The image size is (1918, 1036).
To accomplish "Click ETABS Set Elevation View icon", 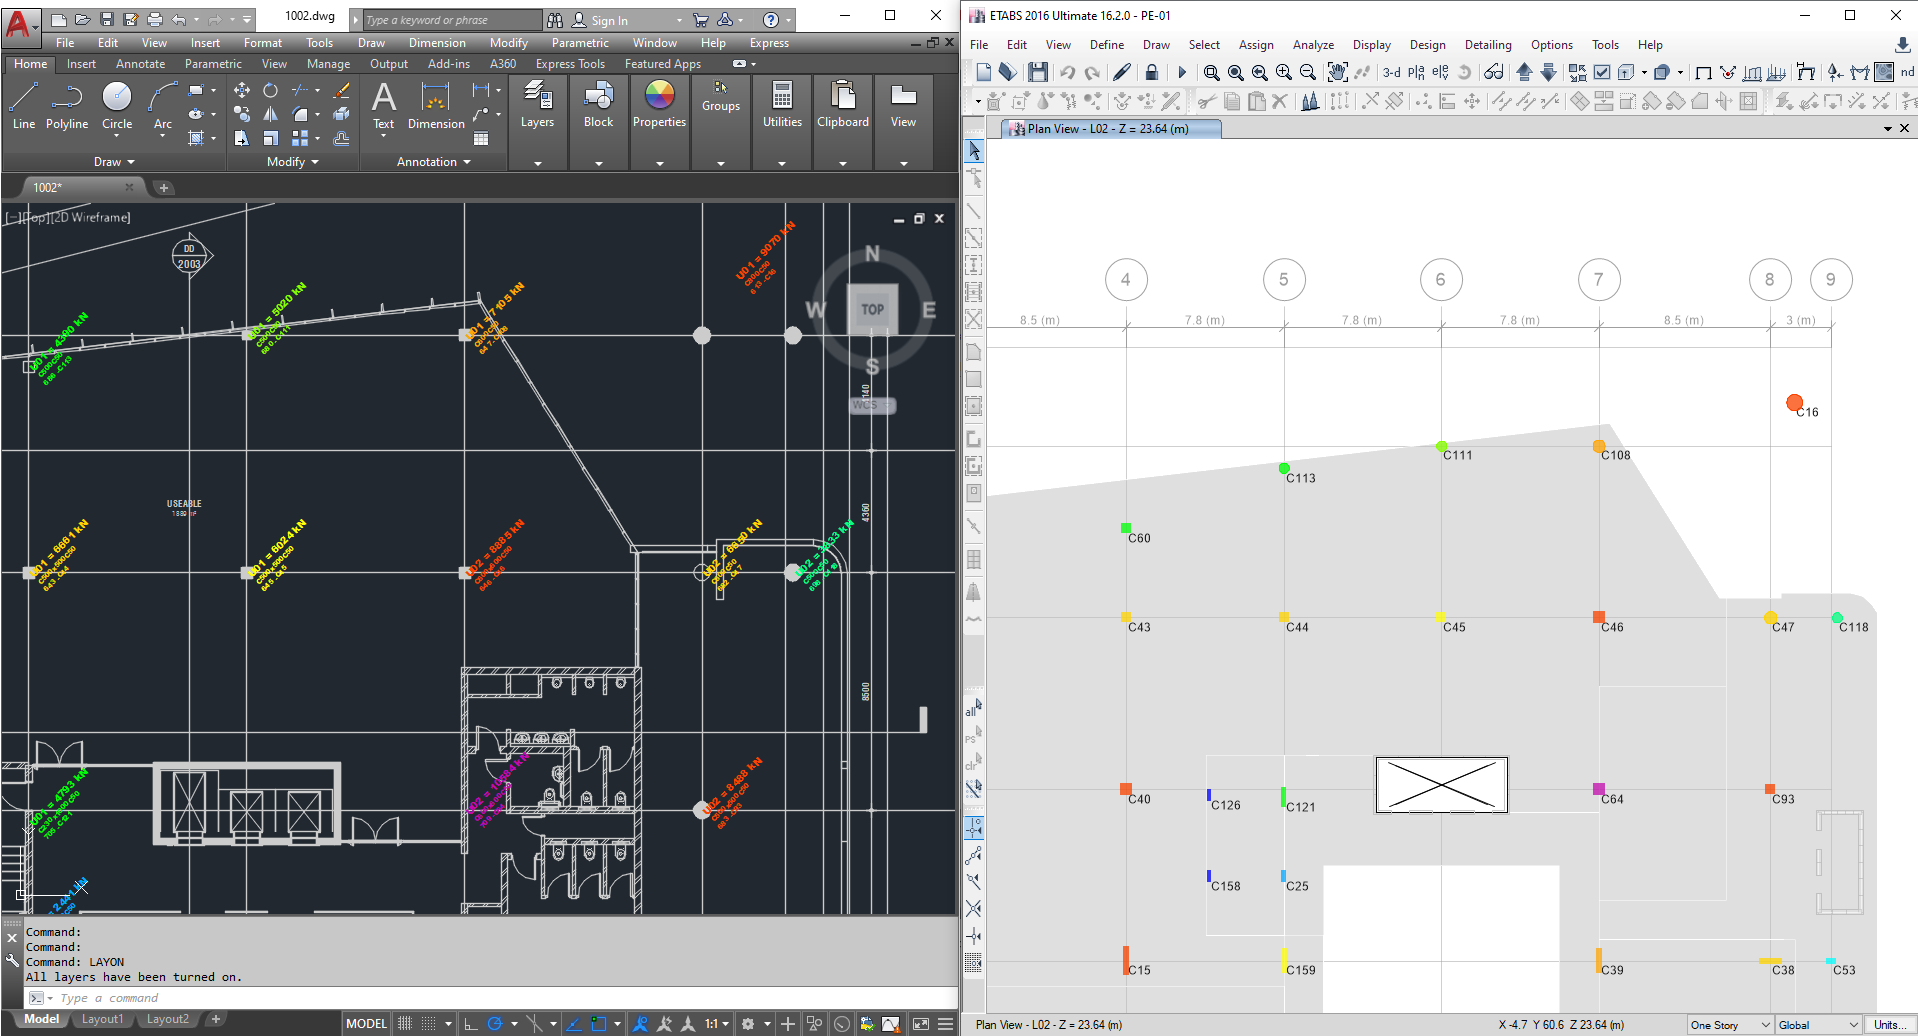I will coord(1440,72).
